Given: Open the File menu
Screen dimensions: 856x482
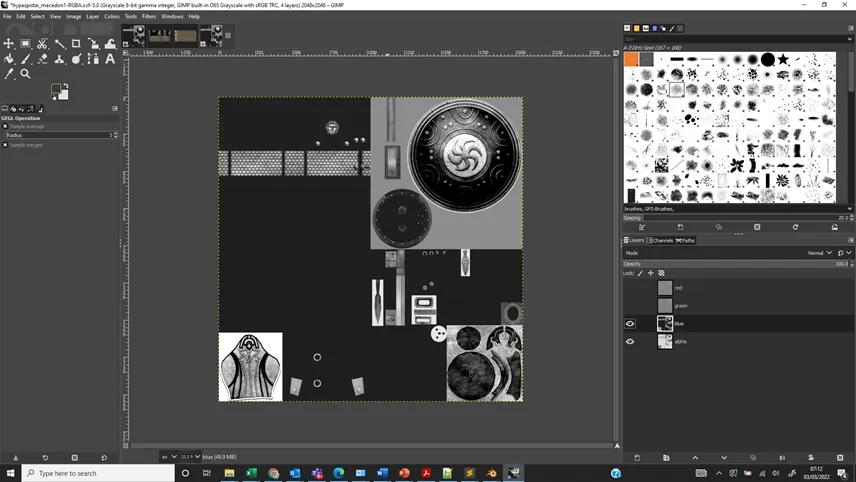Looking at the screenshot, I should click(7, 16).
